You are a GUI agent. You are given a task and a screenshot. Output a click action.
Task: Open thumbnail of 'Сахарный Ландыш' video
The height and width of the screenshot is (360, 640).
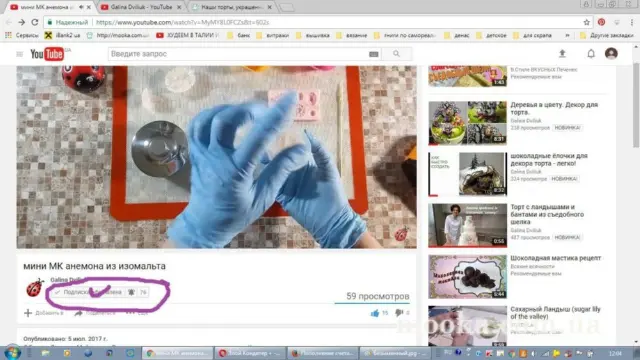pos(467,327)
